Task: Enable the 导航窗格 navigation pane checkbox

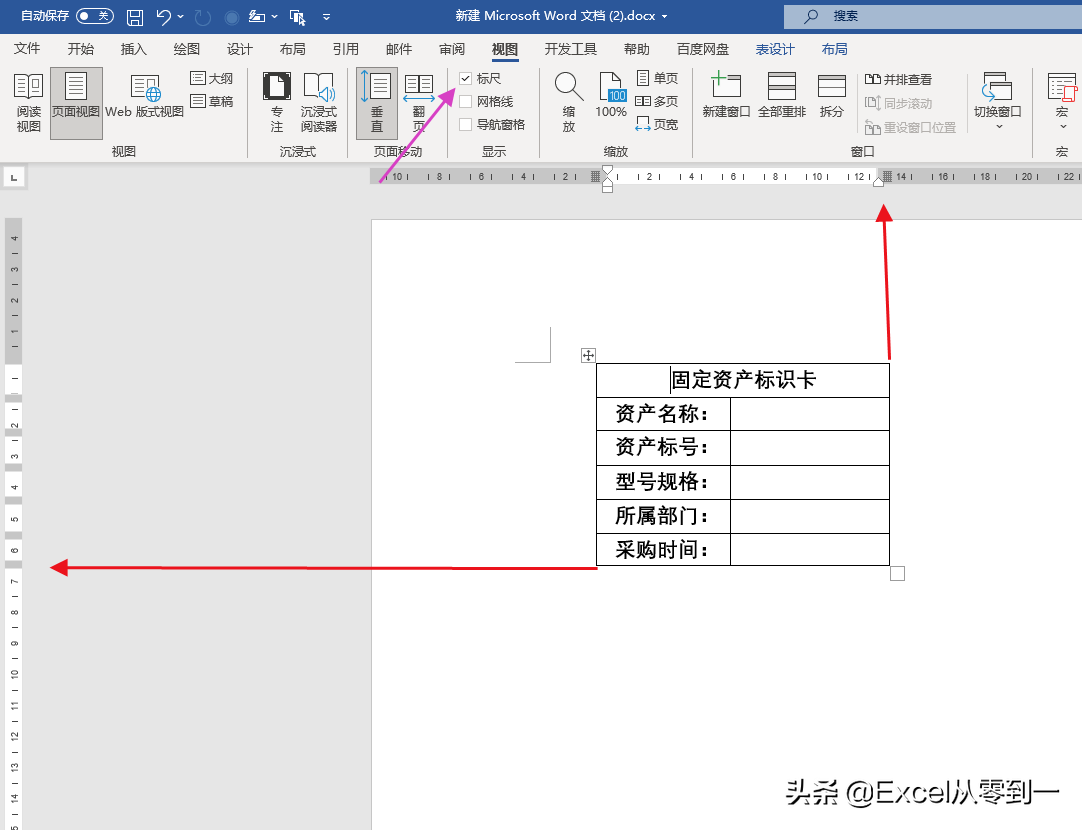Action: pos(466,124)
